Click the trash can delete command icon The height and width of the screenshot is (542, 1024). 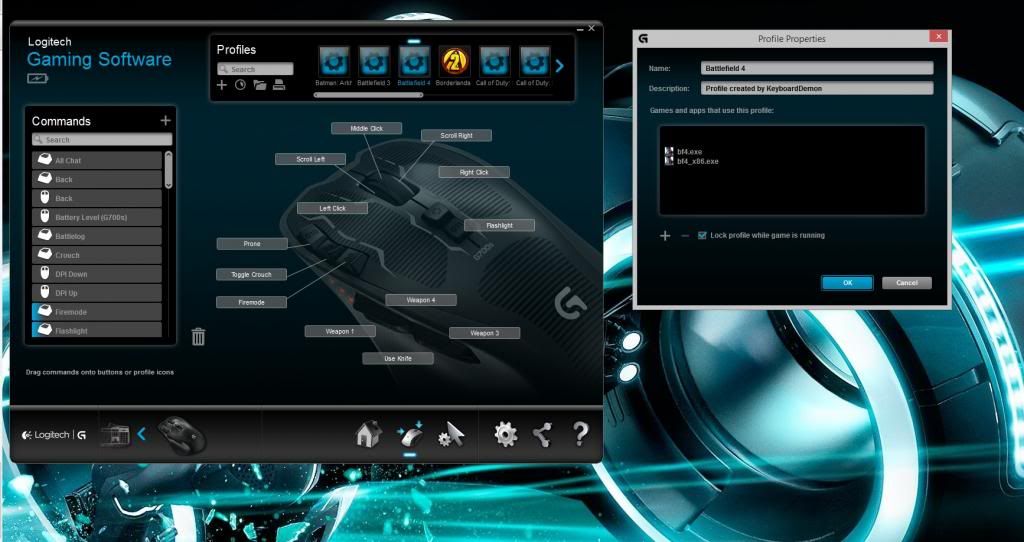point(198,337)
